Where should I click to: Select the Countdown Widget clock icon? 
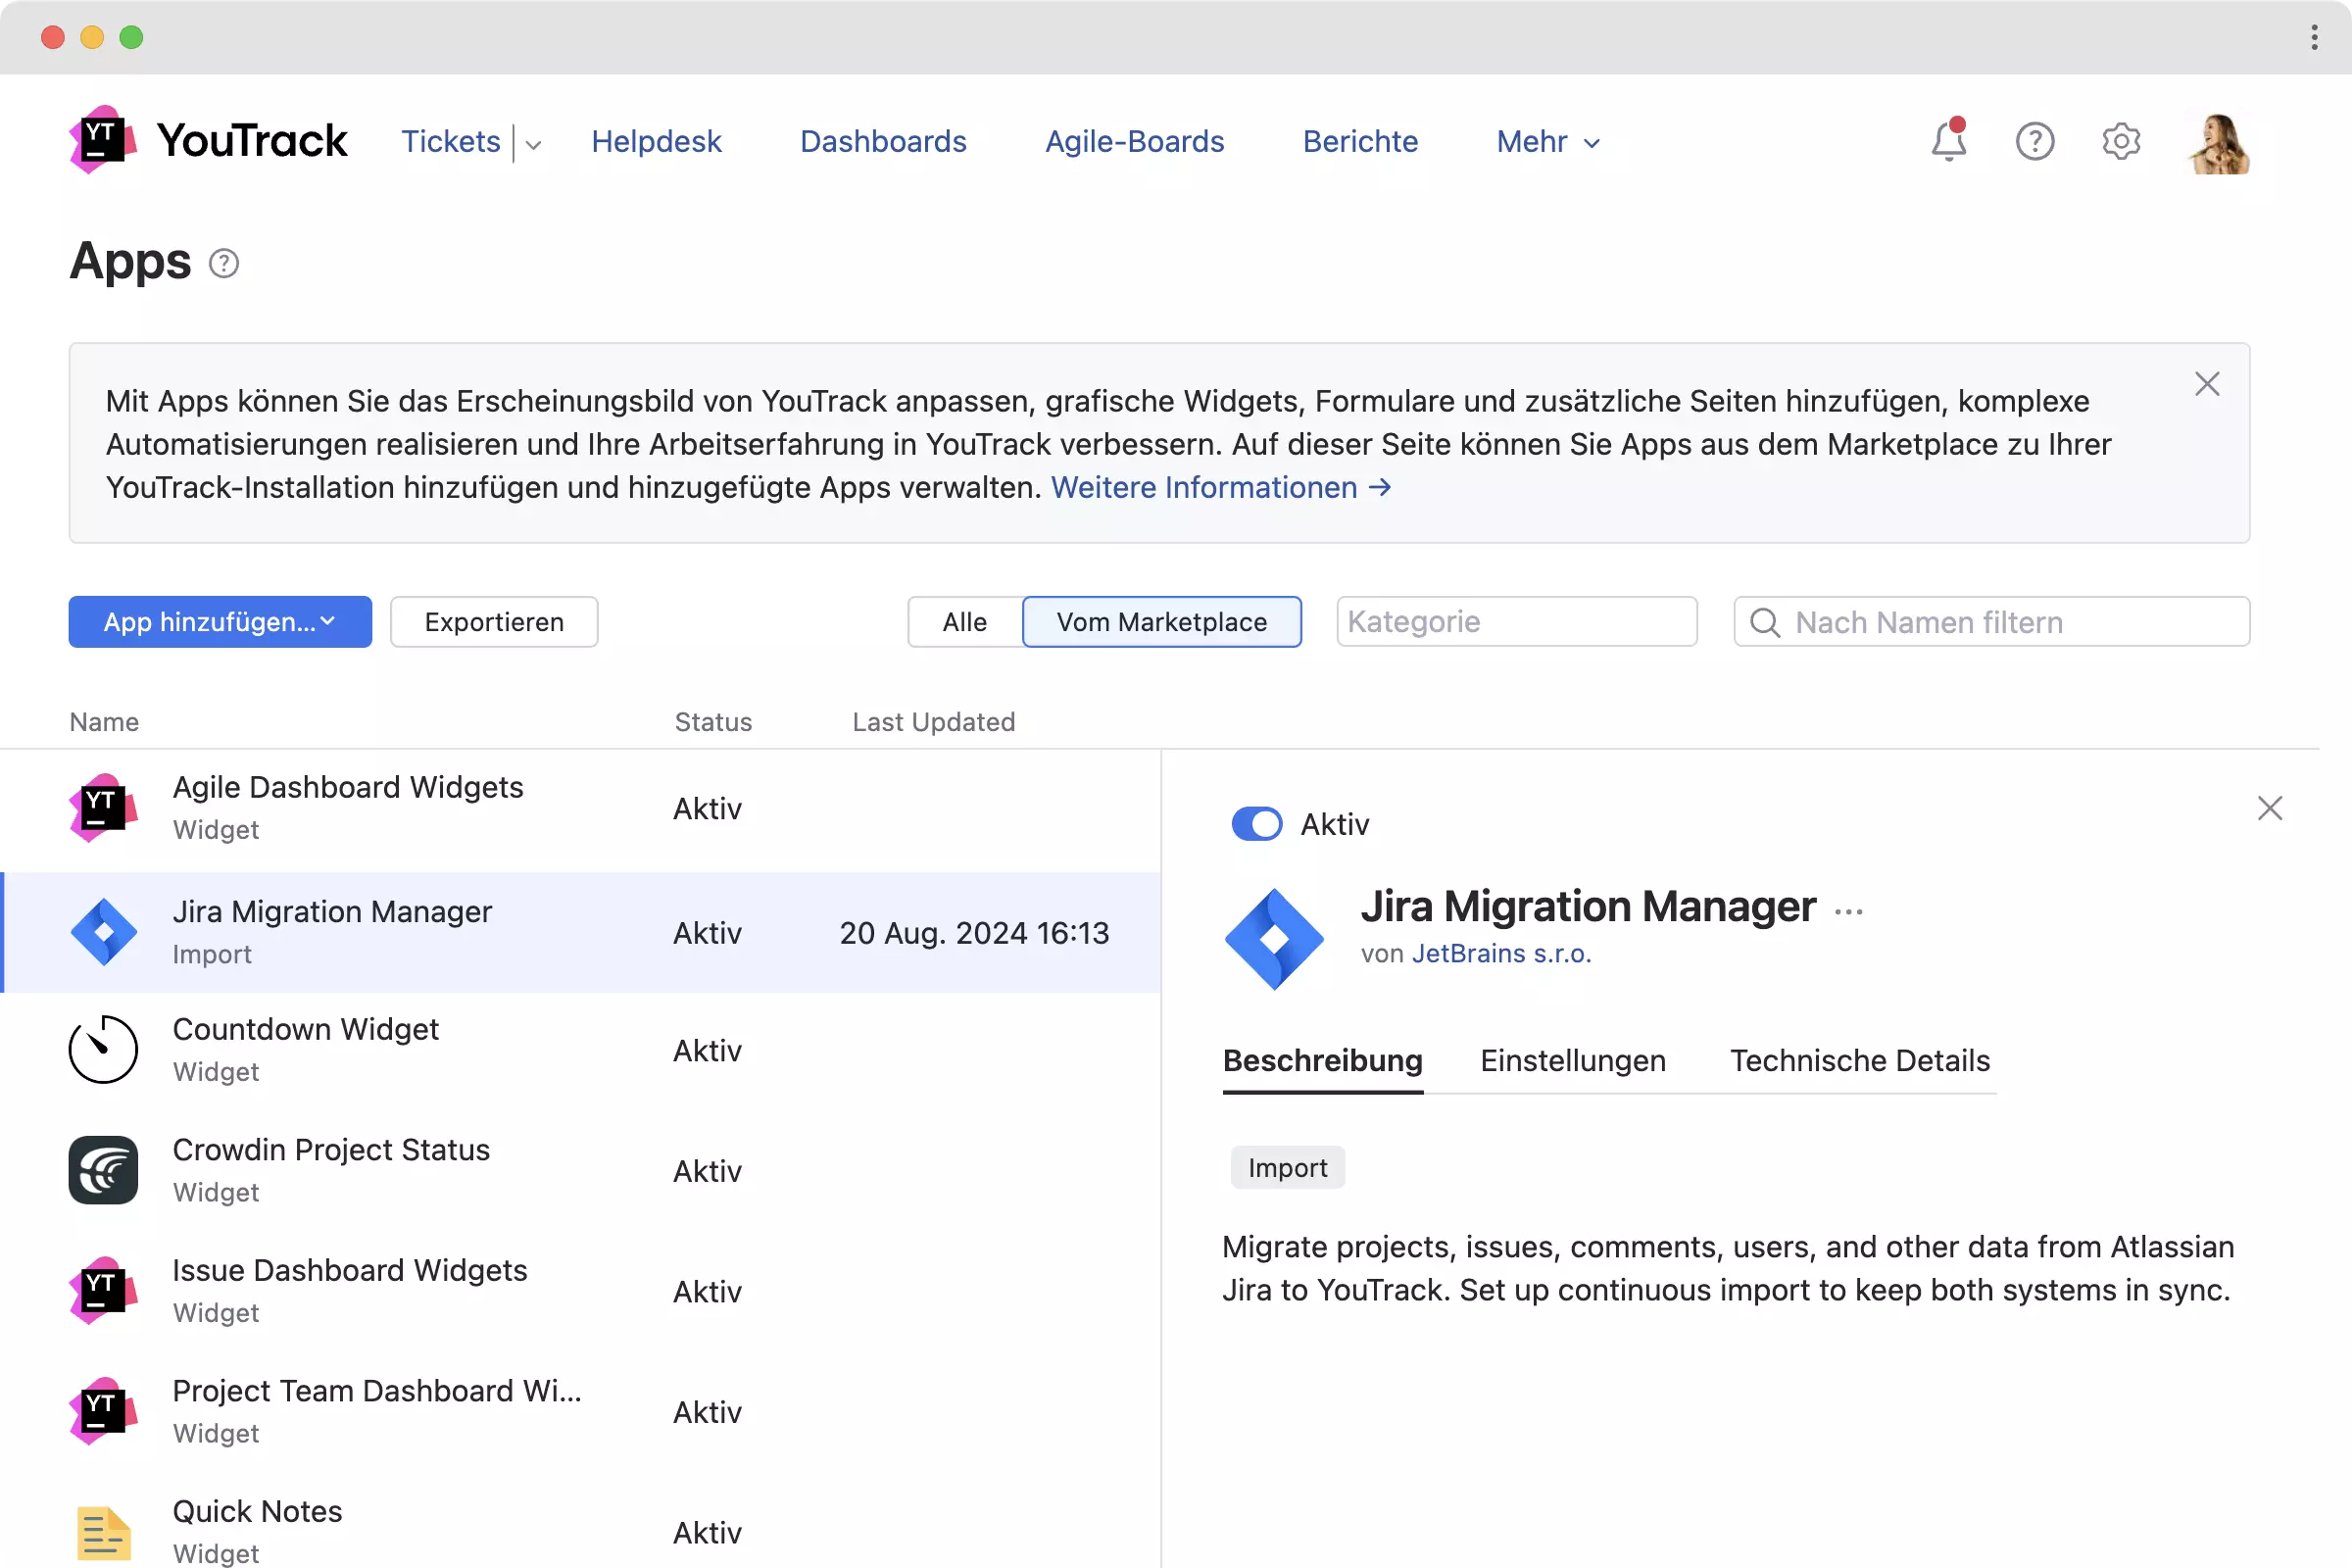tap(103, 1049)
